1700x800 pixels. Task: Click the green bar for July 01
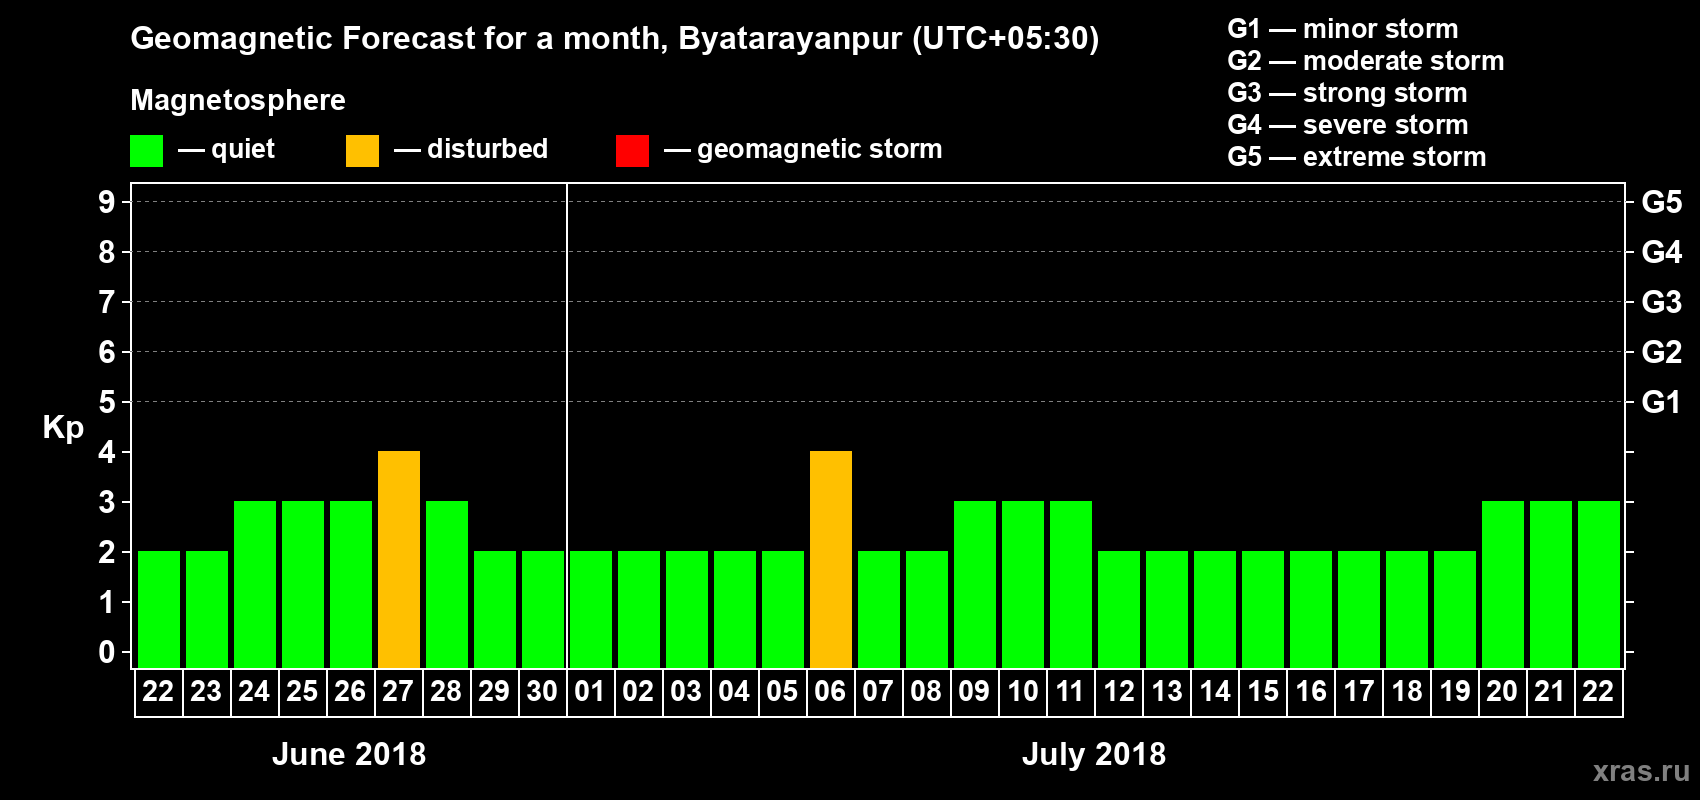(x=591, y=609)
